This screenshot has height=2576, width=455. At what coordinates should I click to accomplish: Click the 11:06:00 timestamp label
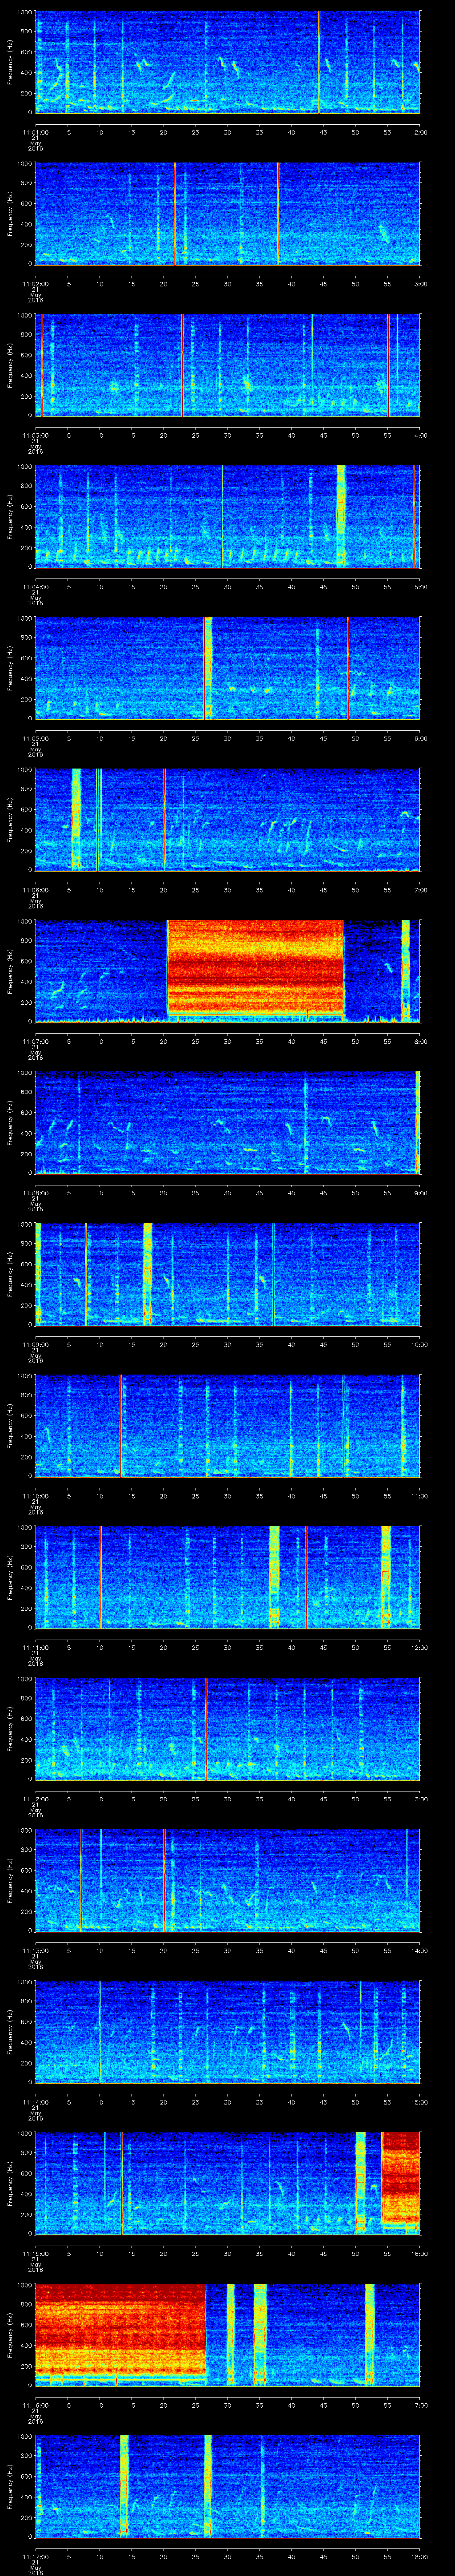35,890
